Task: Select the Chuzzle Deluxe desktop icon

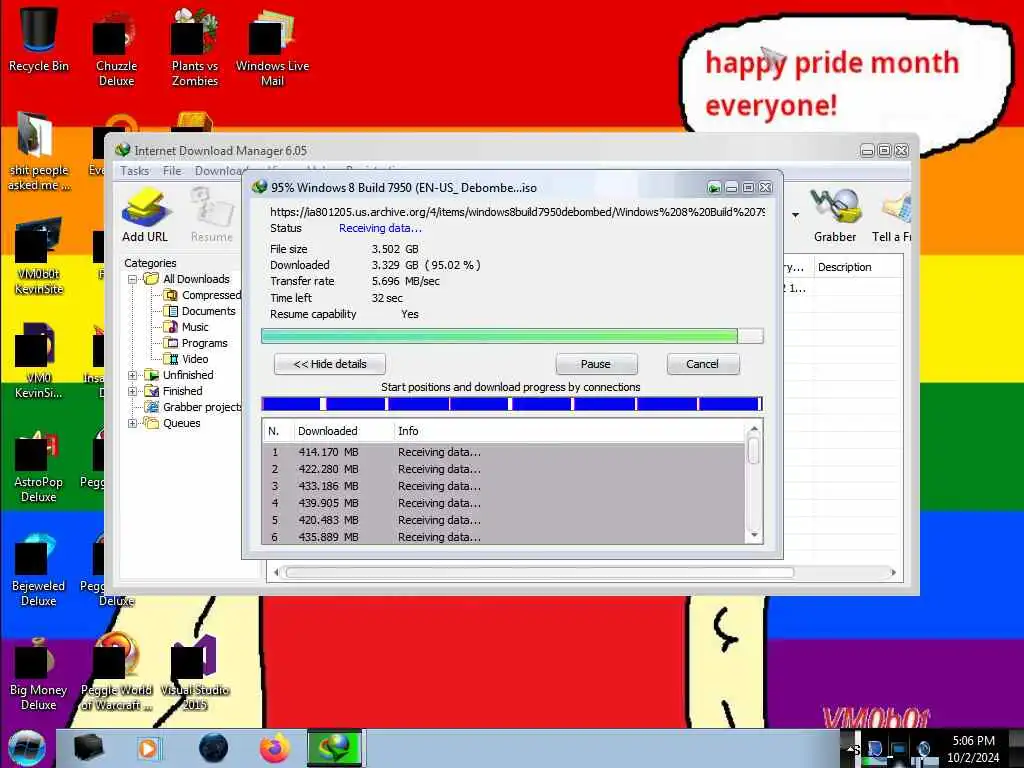Action: [116, 50]
